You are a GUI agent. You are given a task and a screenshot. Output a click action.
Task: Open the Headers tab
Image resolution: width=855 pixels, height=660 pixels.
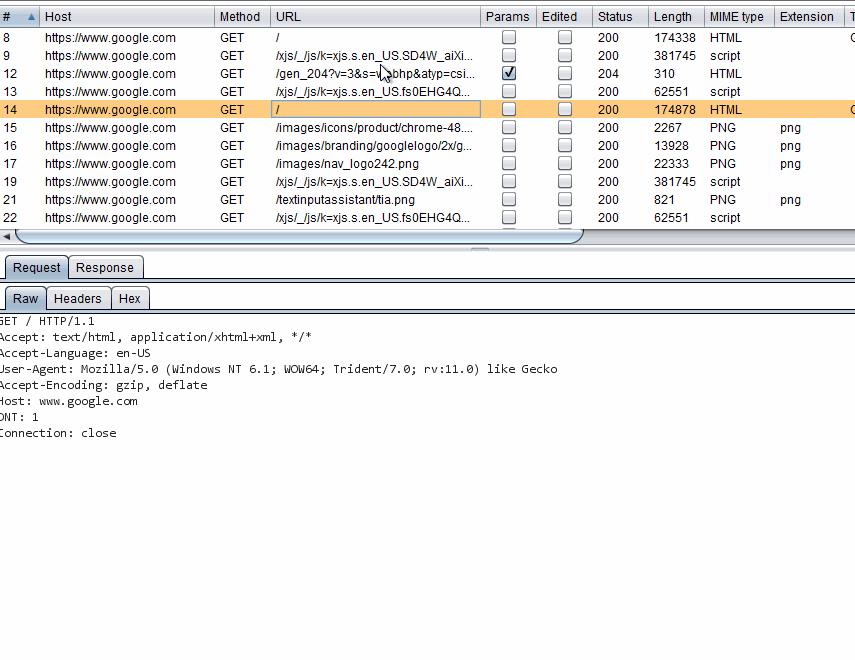[x=77, y=298]
